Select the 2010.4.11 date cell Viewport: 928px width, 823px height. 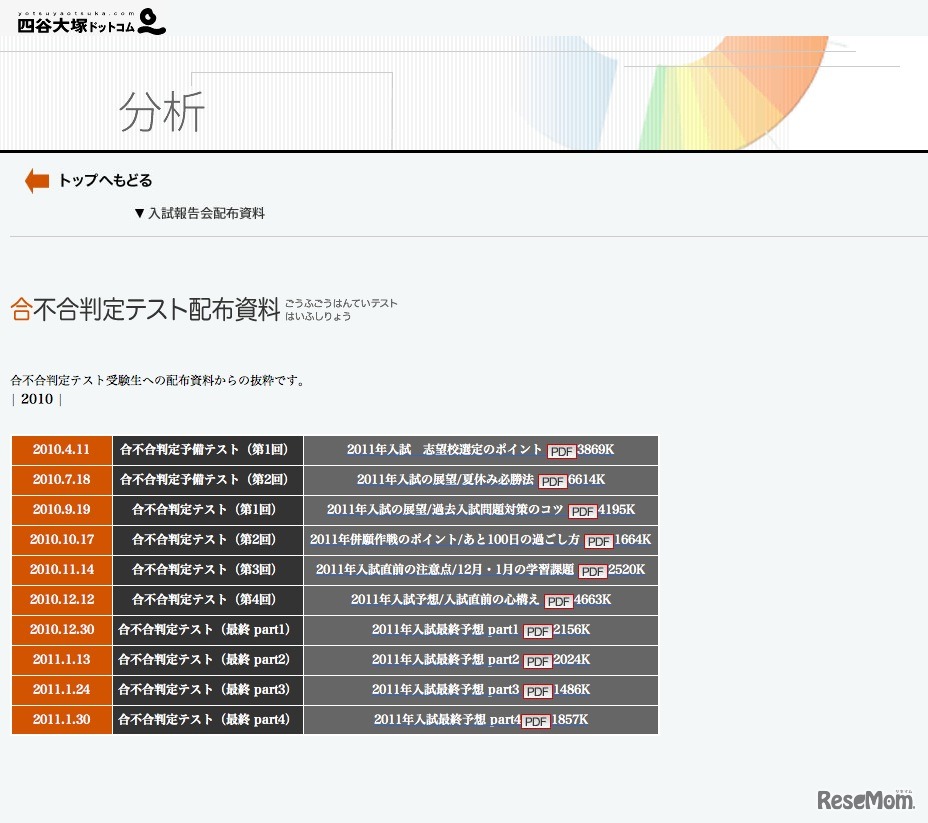pyautogui.click(x=60, y=450)
